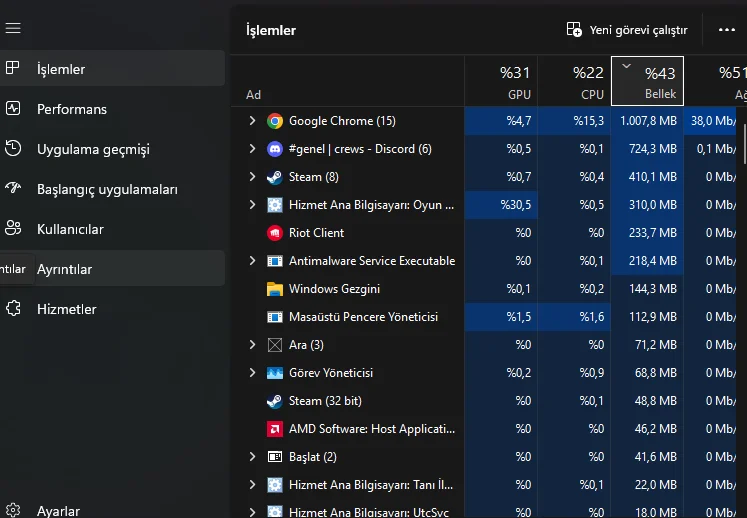Sort processes by CPU column header
Screen dimensions: 747x518
point(575,82)
